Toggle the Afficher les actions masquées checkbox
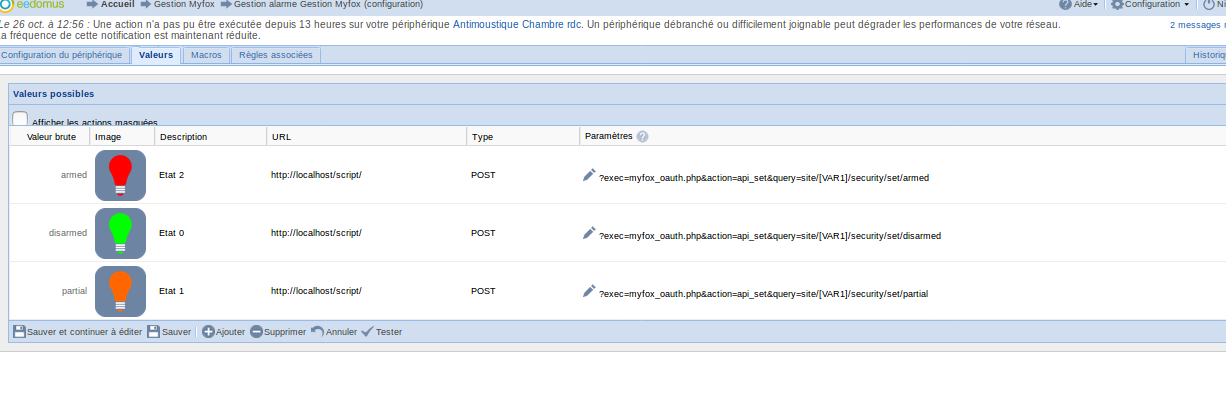The height and width of the screenshot is (401, 1226). [x=20, y=119]
